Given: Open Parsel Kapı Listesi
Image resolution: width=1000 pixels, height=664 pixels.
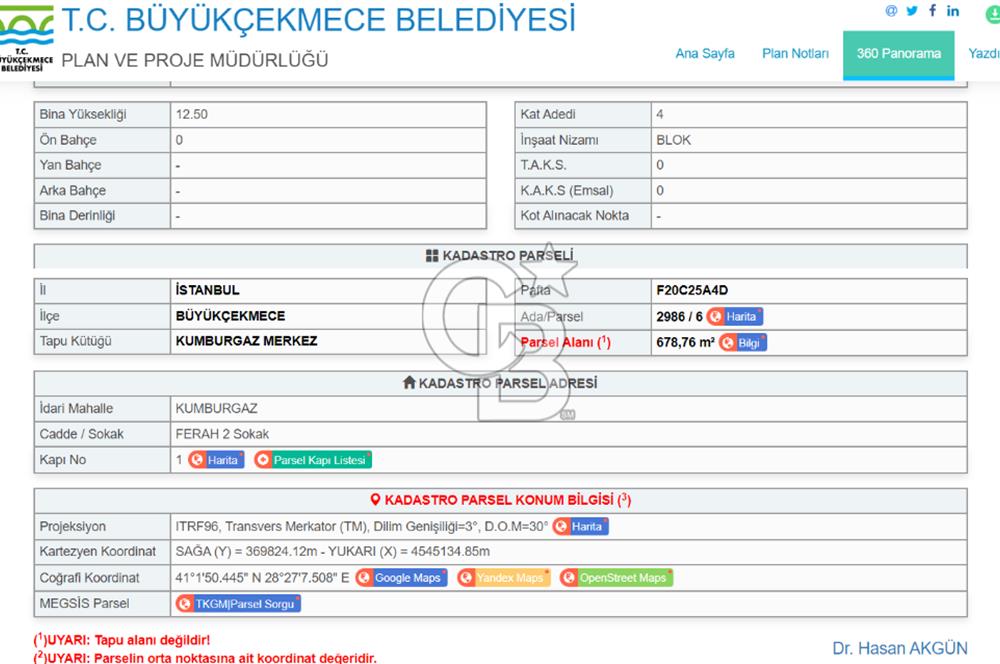Looking at the screenshot, I should pyautogui.click(x=311, y=460).
